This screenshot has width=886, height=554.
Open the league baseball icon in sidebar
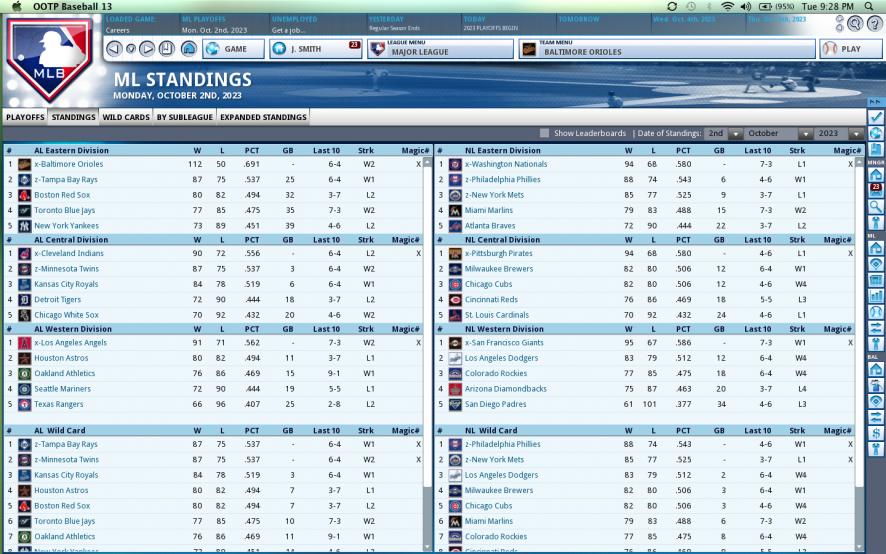coord(876,311)
